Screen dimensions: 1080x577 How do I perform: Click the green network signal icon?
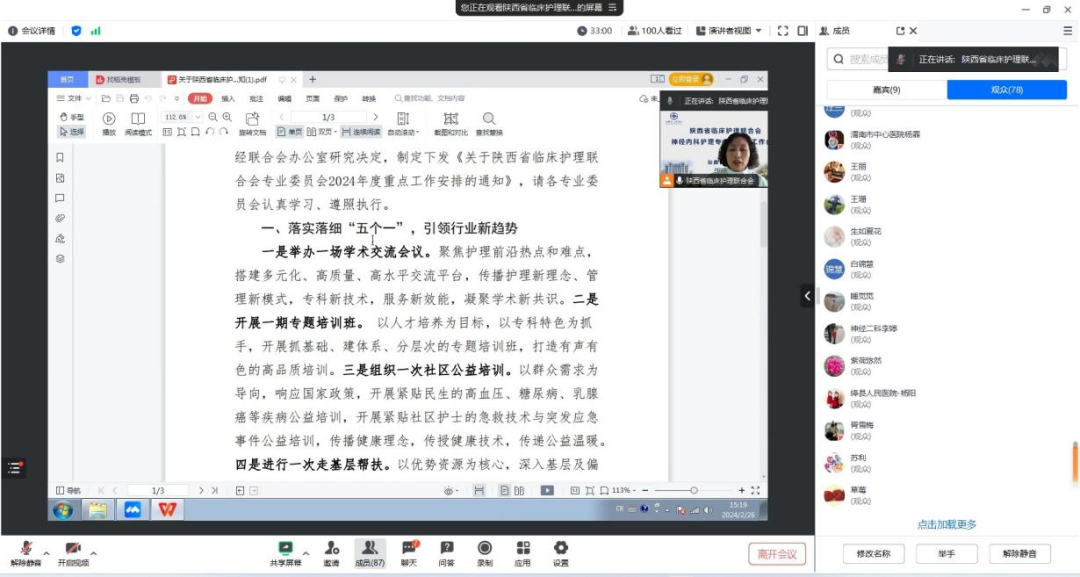[x=96, y=31]
